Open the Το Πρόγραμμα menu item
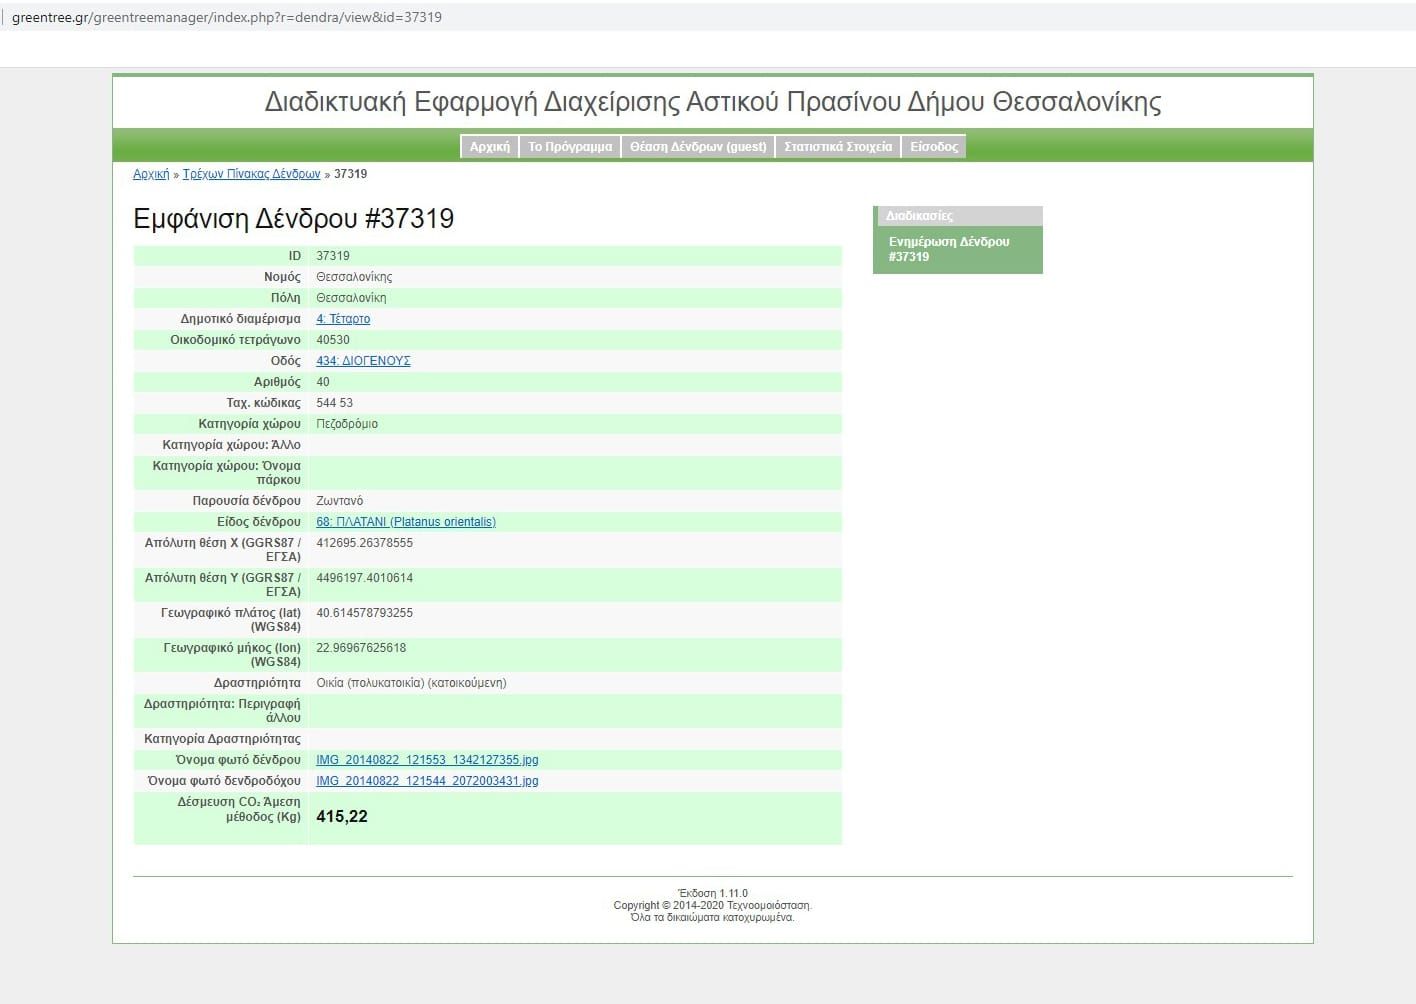This screenshot has height=1004, width=1416. pyautogui.click(x=570, y=147)
